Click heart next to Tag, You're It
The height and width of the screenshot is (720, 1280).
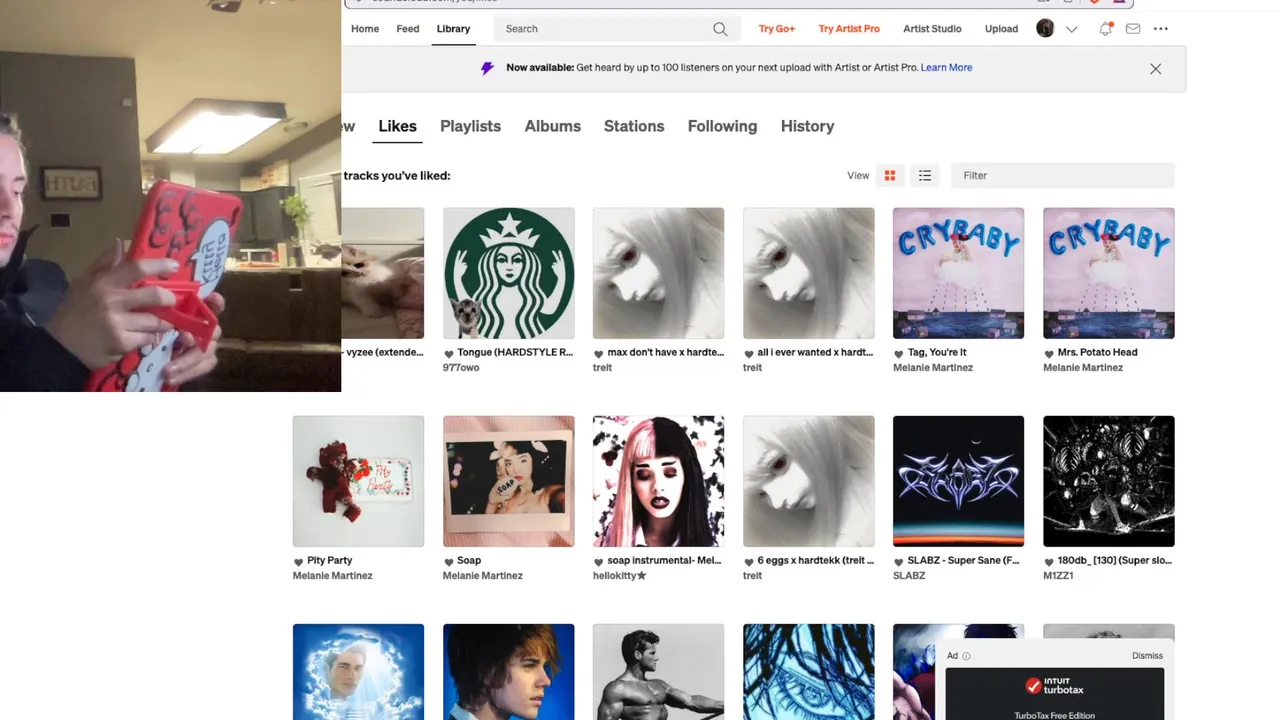899,354
